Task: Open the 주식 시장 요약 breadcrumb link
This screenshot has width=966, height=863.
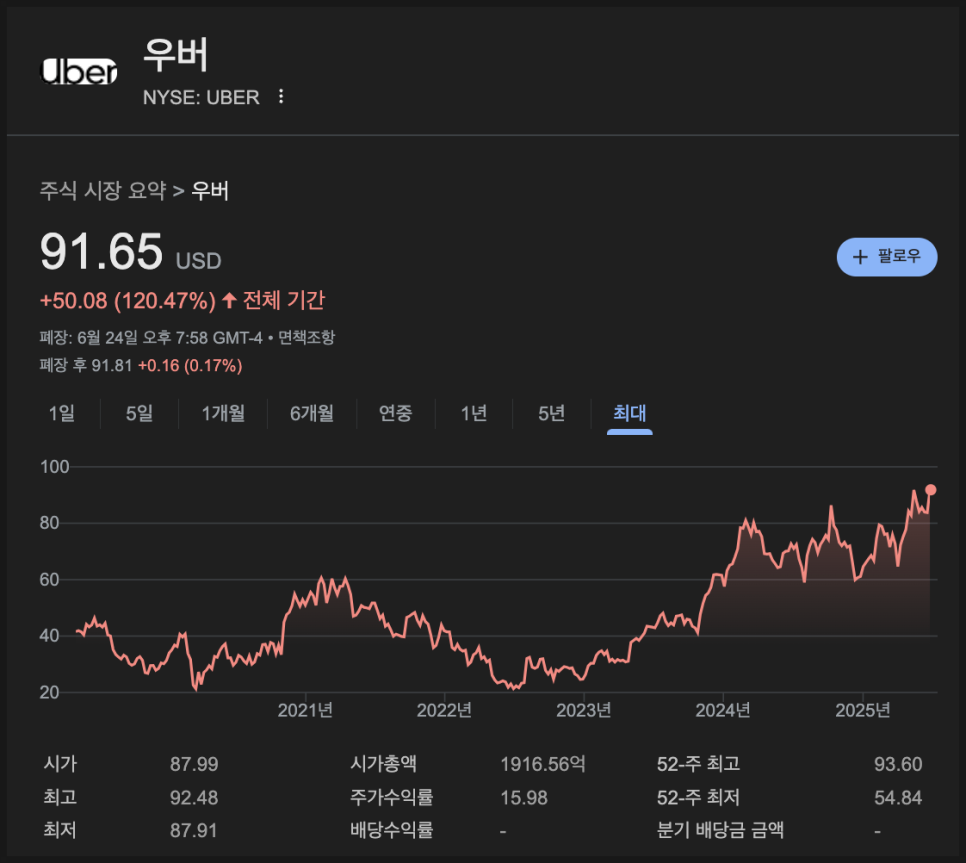Action: (x=103, y=190)
